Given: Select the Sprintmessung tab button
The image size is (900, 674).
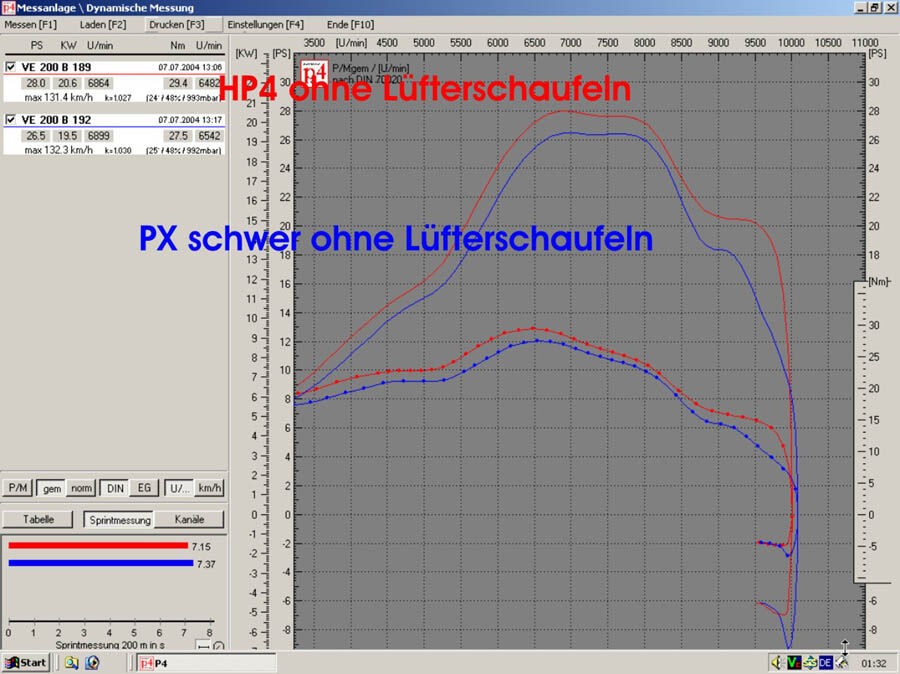Looking at the screenshot, I should [x=119, y=520].
